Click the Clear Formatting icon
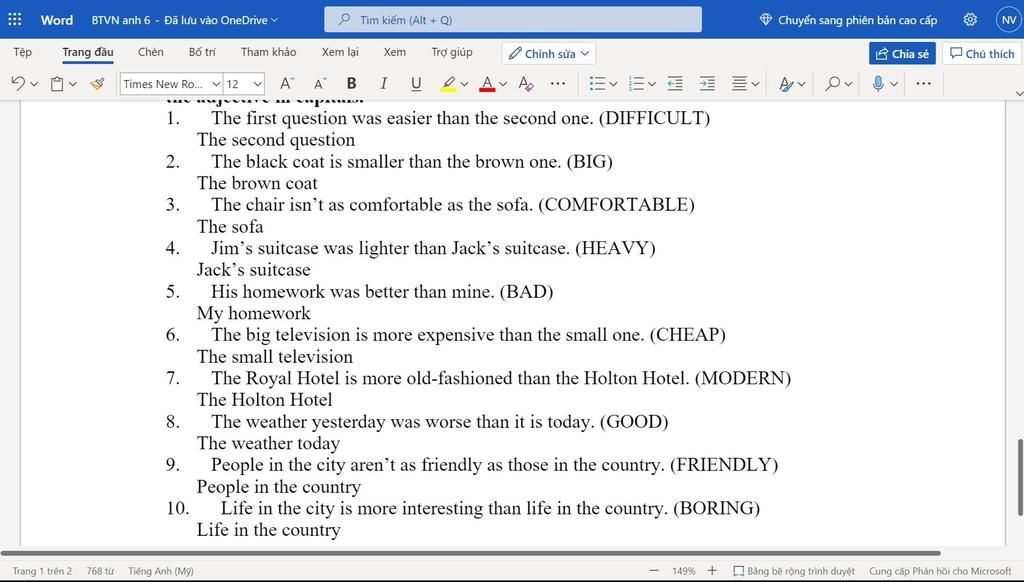 click(x=526, y=84)
